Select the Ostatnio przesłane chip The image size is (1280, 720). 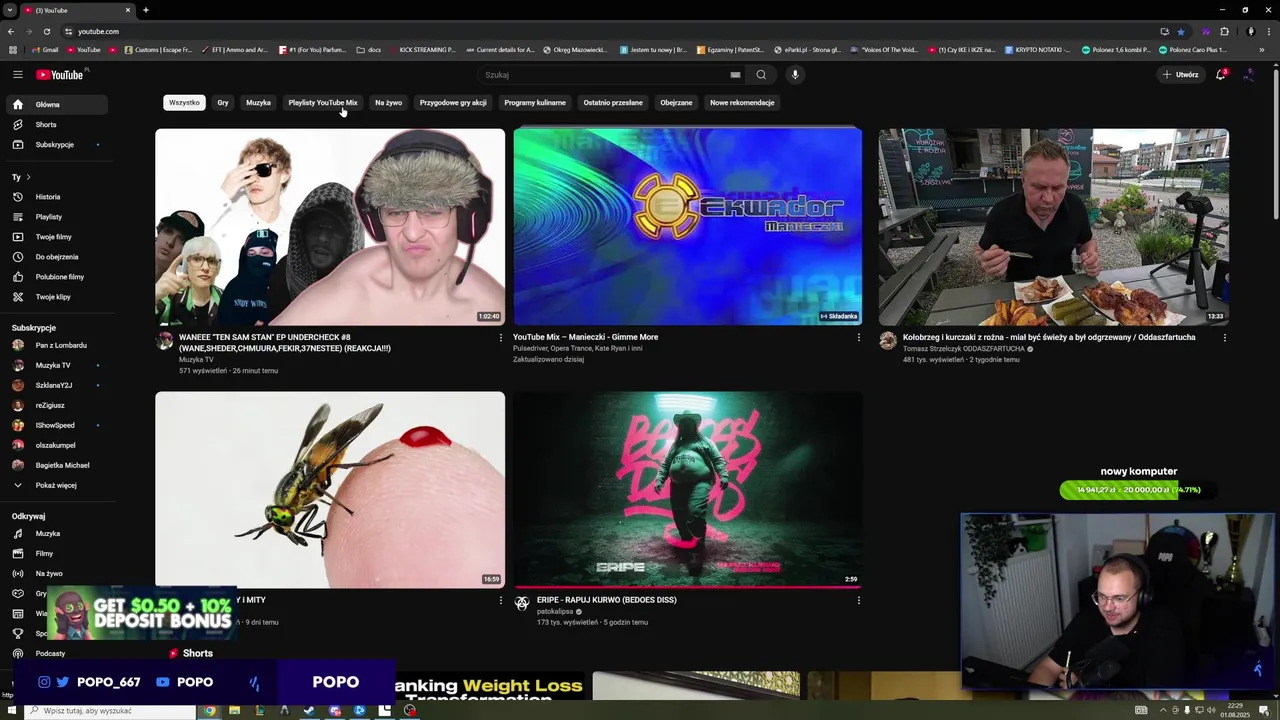coord(613,102)
